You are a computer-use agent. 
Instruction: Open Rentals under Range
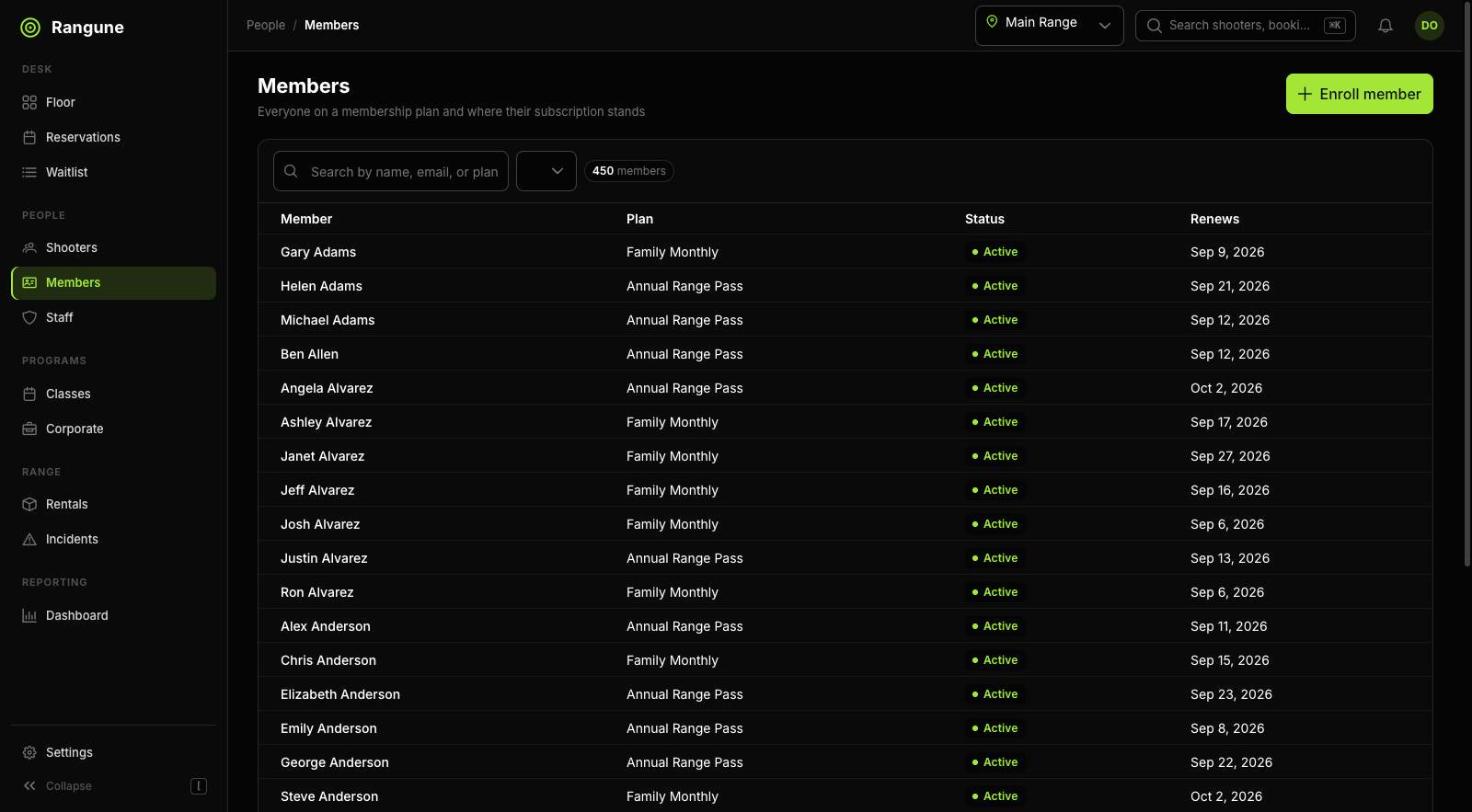[x=113, y=504]
